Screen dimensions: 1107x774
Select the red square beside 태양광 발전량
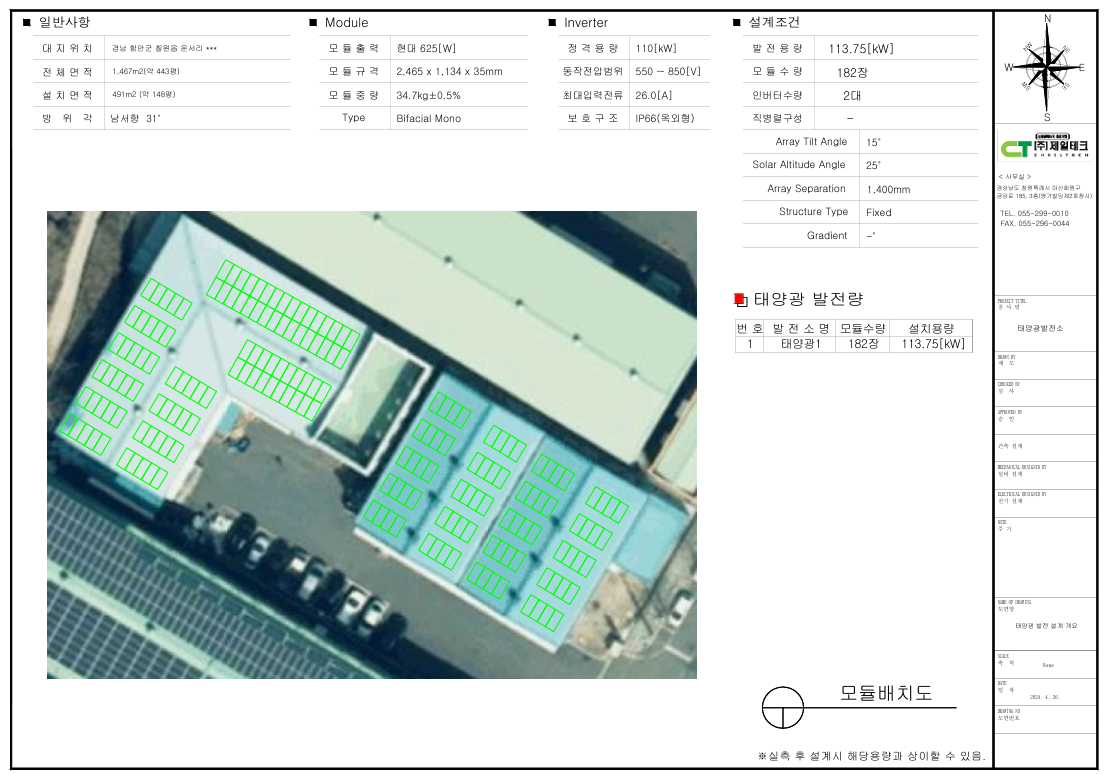740,299
